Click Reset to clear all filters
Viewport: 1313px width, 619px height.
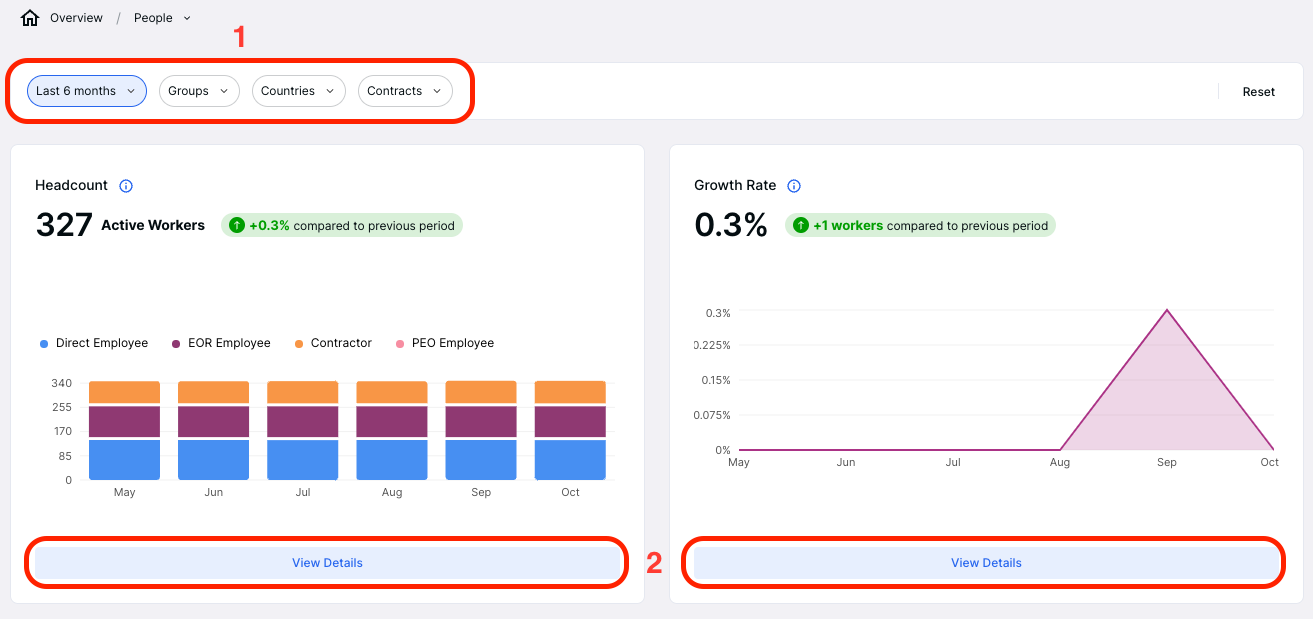point(1258,91)
